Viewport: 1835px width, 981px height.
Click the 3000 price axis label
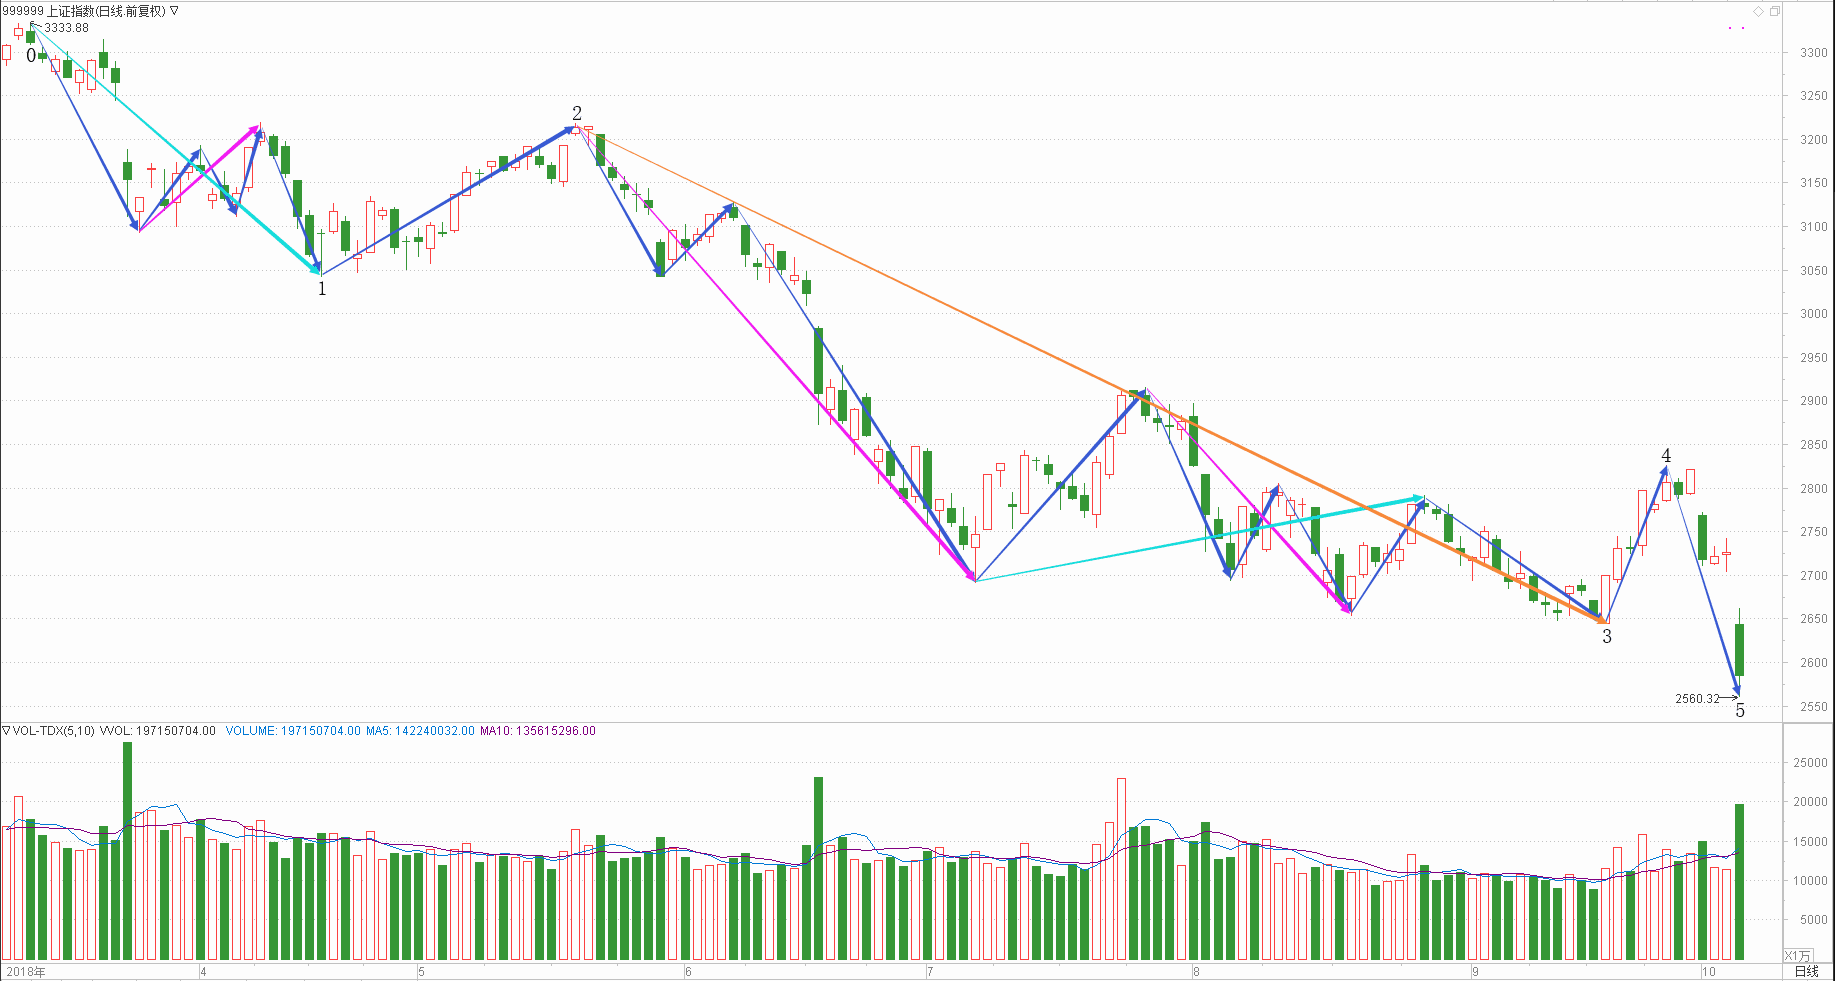(x=1813, y=314)
